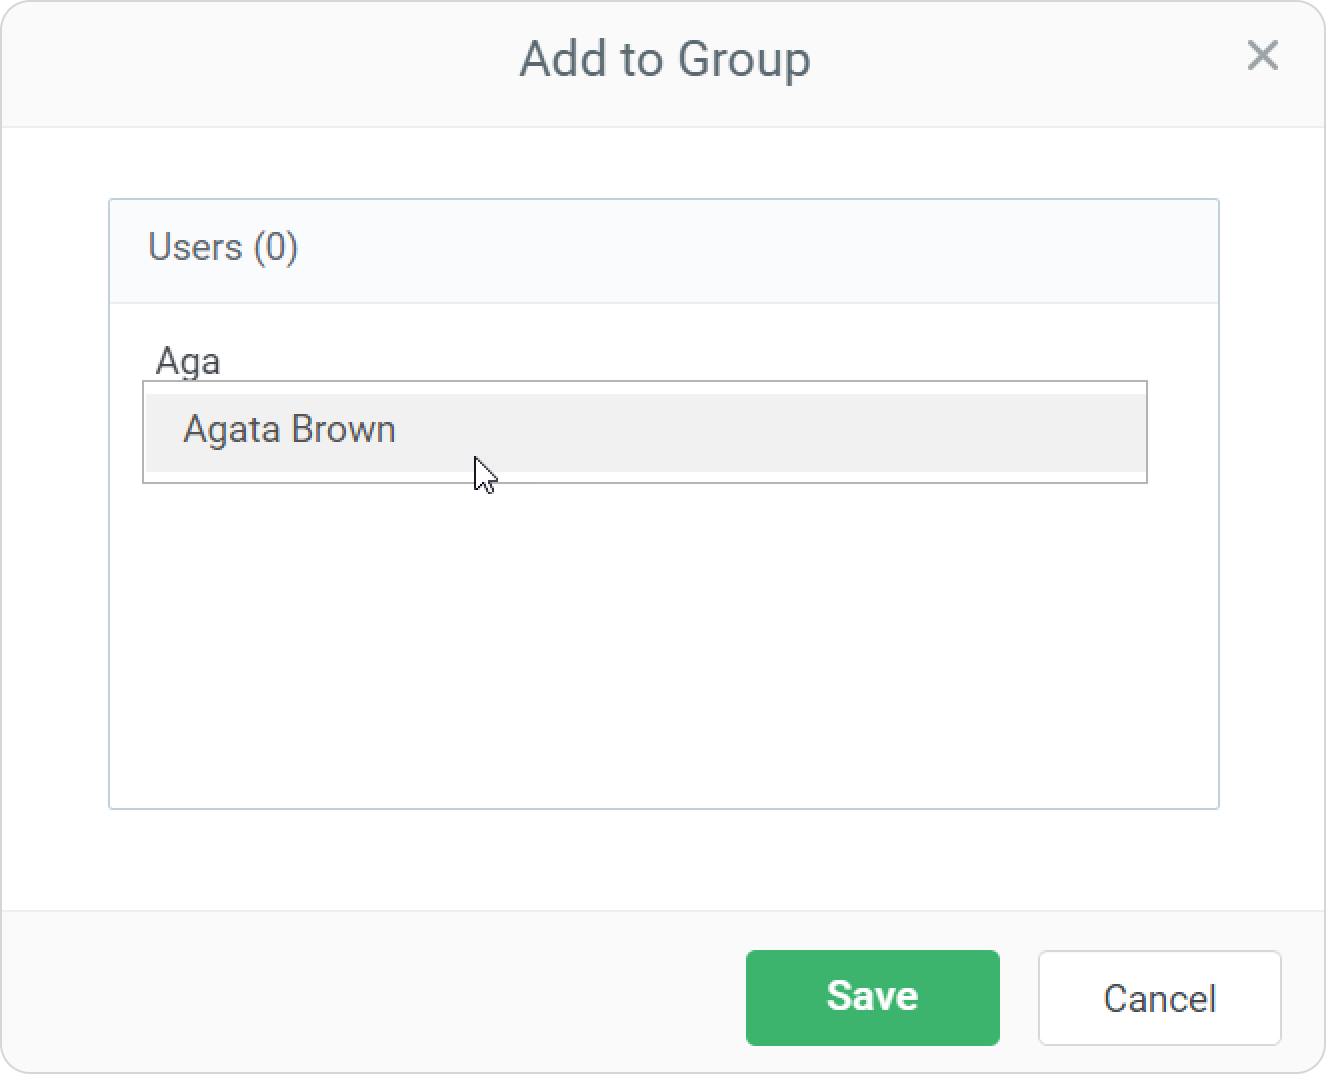This screenshot has height=1074, width=1326.
Task: Click the Save button
Action: (872, 997)
